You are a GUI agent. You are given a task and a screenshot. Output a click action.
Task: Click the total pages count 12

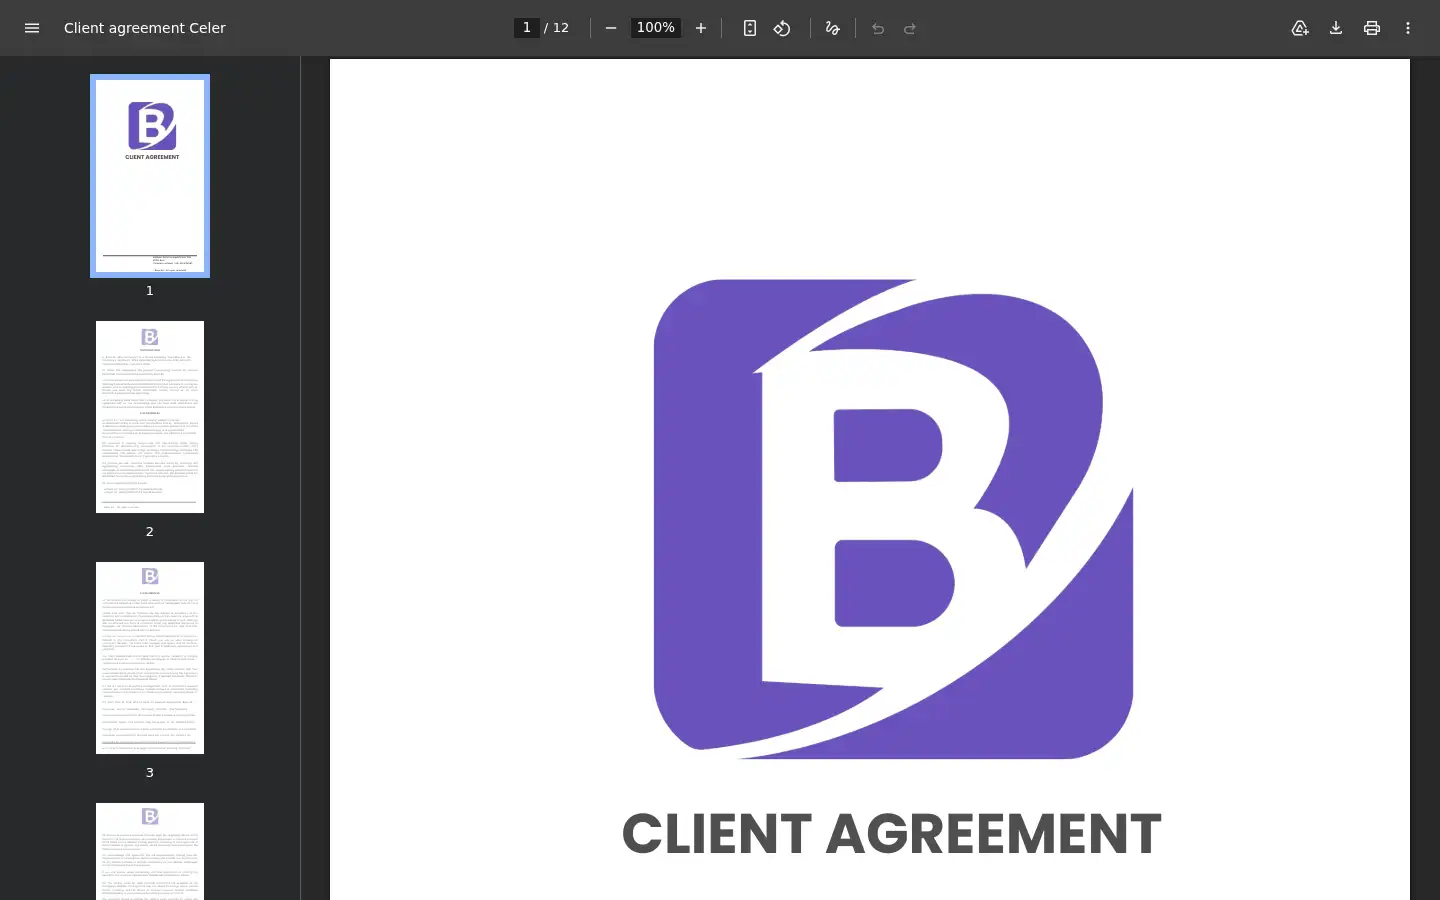pyautogui.click(x=561, y=28)
